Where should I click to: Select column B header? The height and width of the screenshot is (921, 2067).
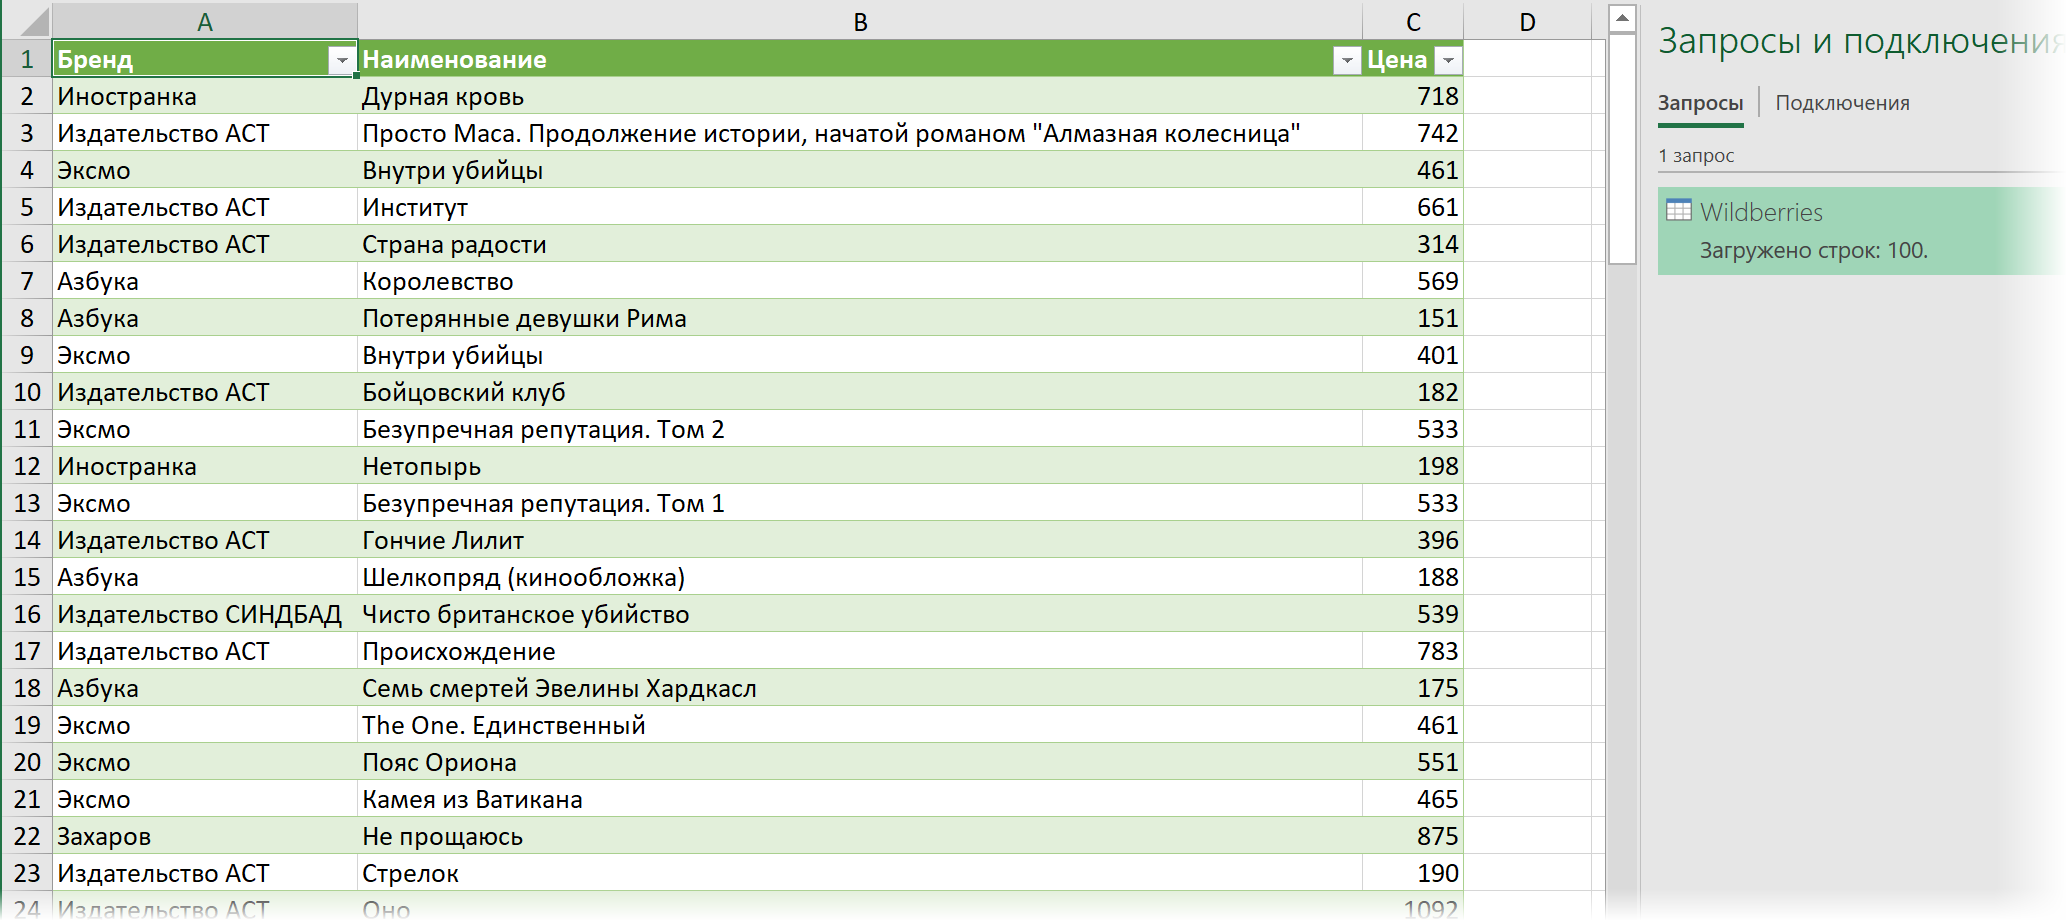(x=860, y=22)
